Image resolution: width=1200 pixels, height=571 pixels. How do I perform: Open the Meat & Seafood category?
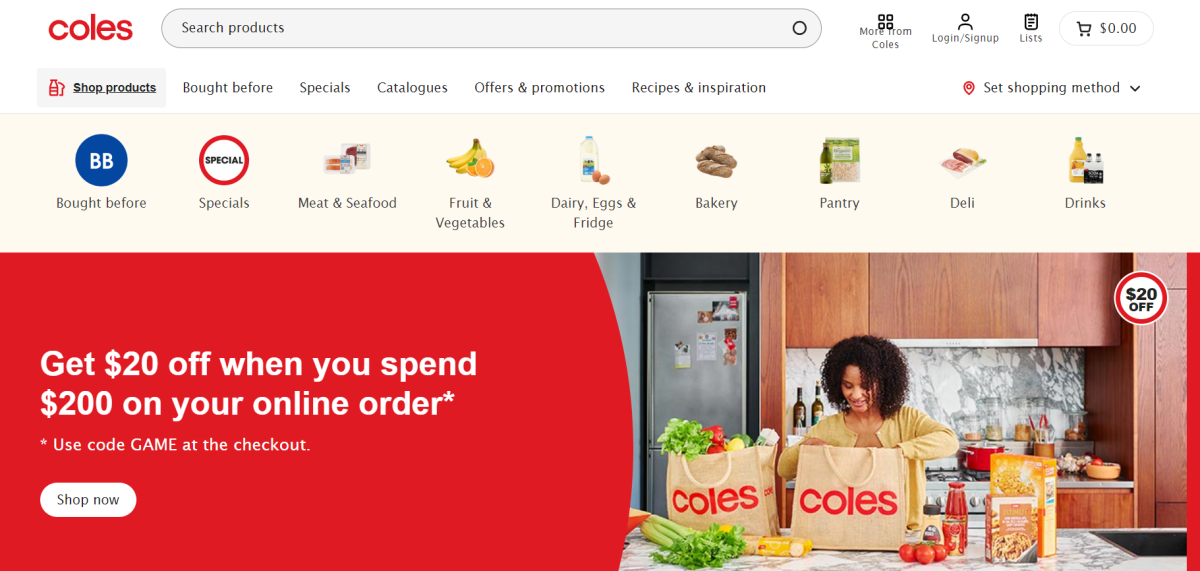pyautogui.click(x=347, y=173)
